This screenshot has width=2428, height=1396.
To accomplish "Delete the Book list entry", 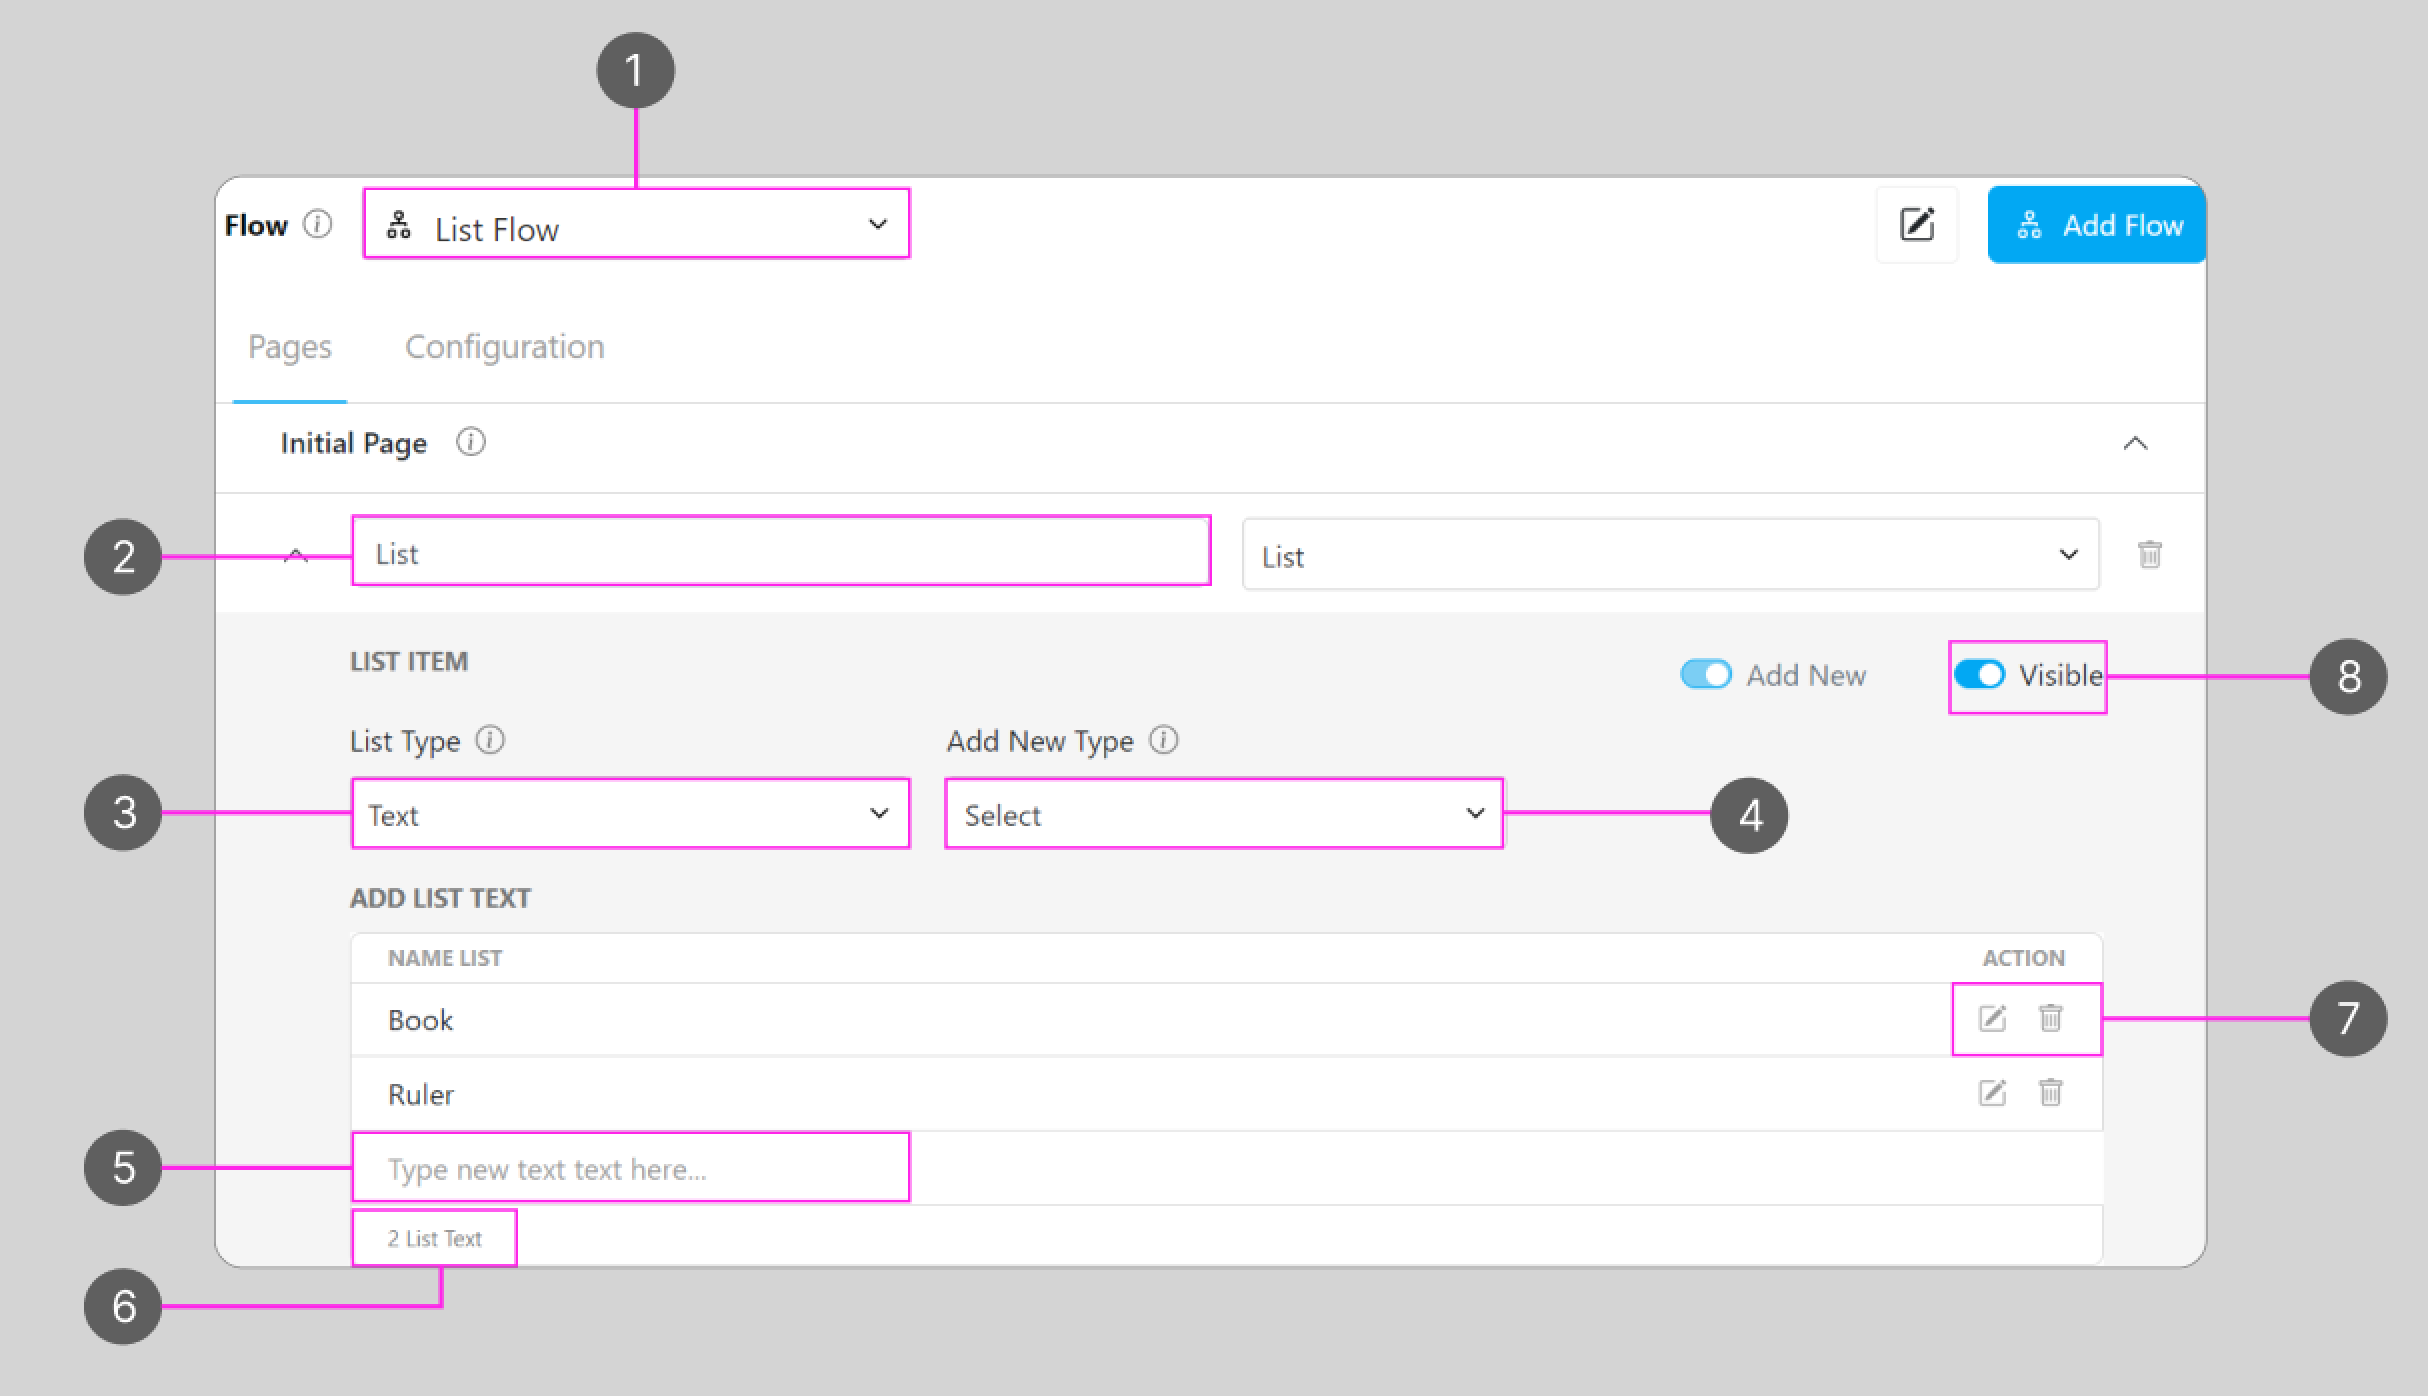I will (x=2050, y=1019).
